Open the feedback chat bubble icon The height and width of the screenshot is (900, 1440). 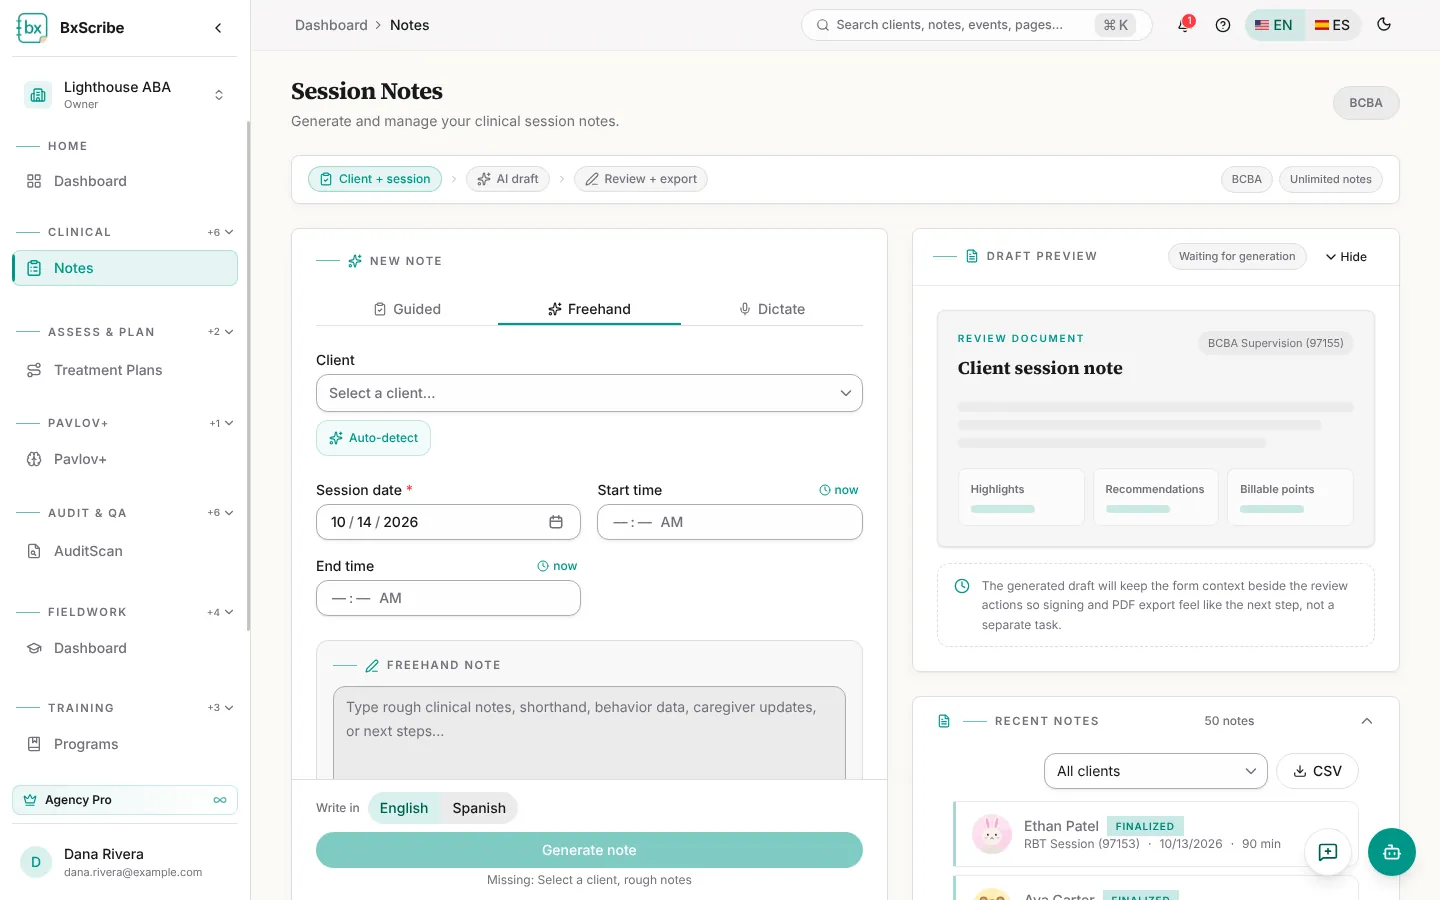[x=1328, y=852]
